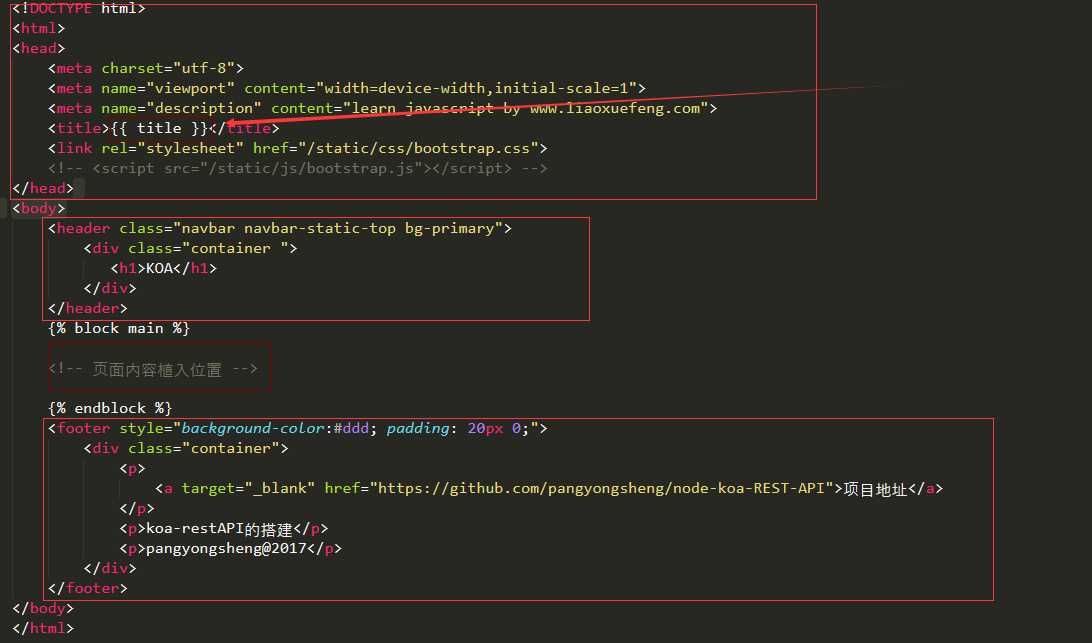Click the div class="container" line in footer
Image resolution: width=1092 pixels, height=643 pixels.
point(186,449)
